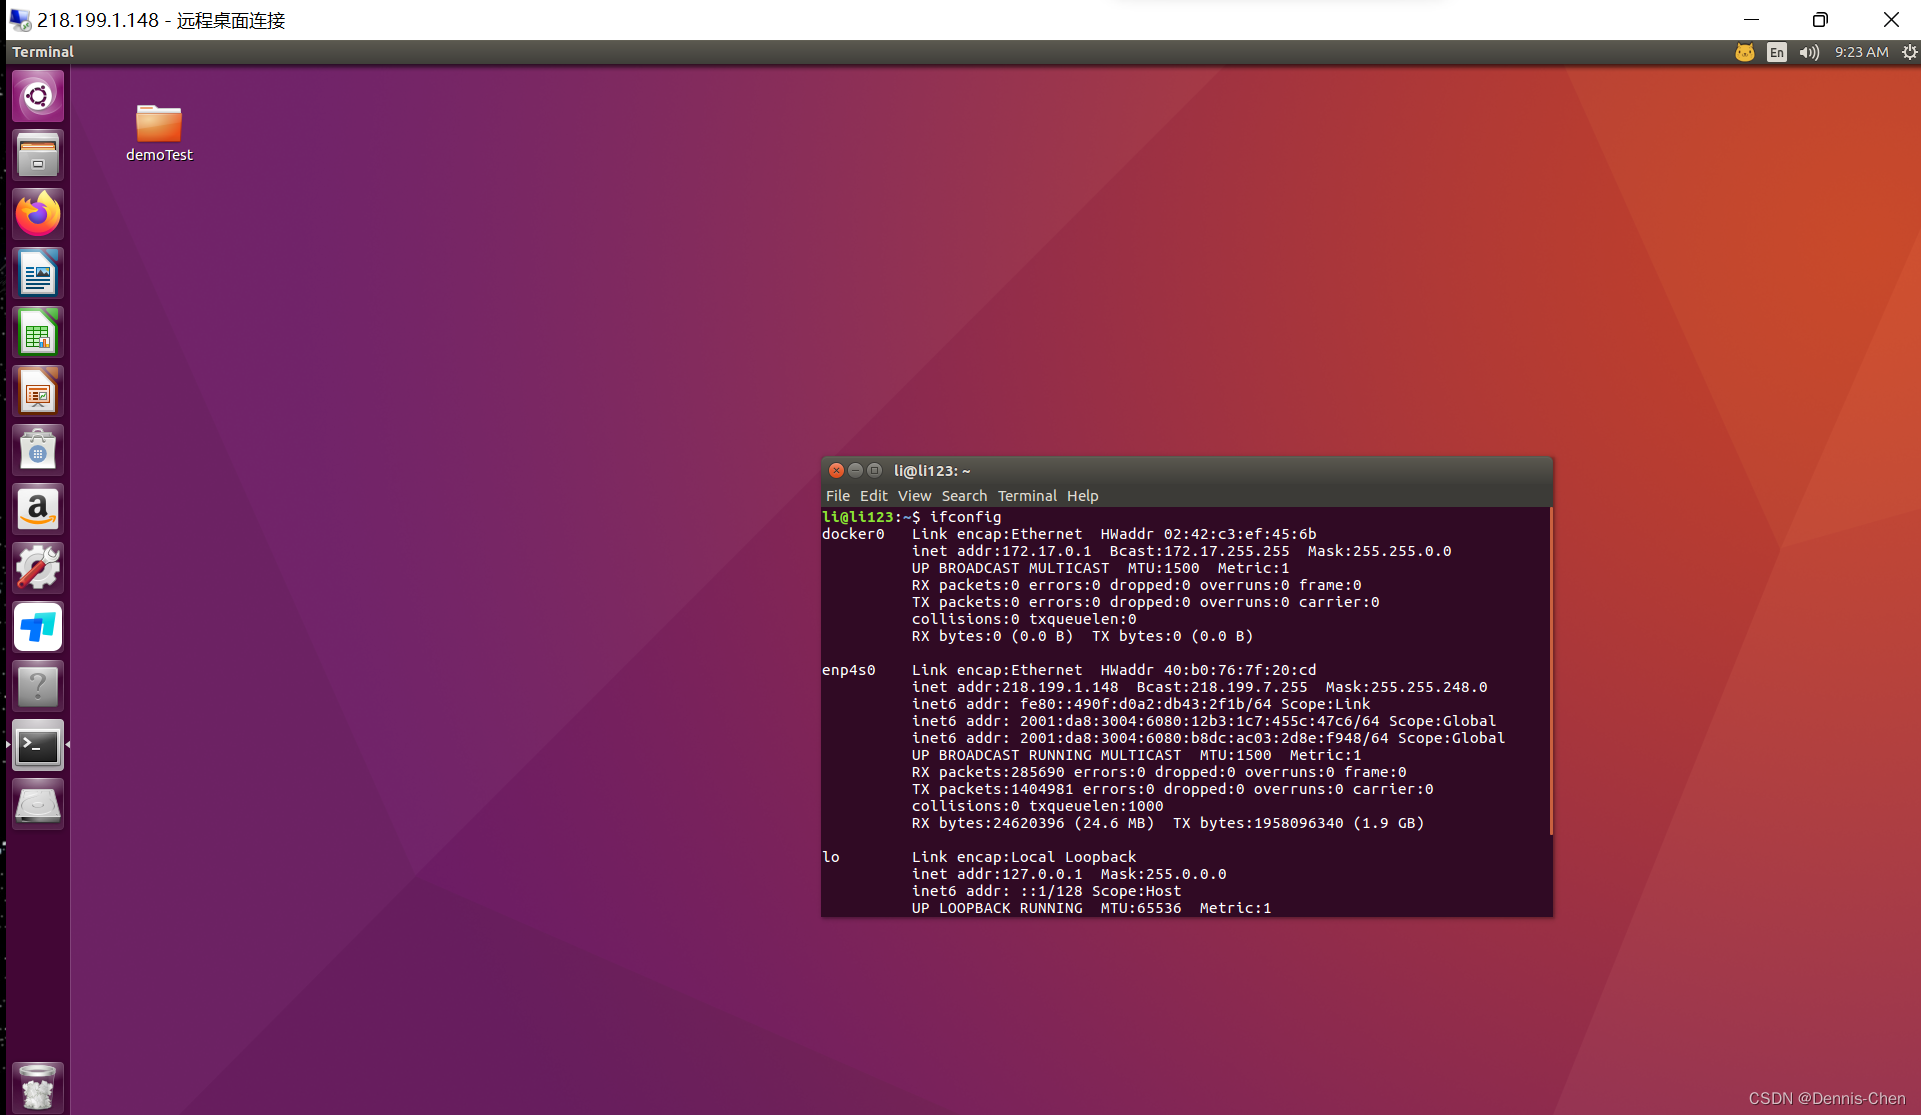Click the lo interface name

point(831,857)
